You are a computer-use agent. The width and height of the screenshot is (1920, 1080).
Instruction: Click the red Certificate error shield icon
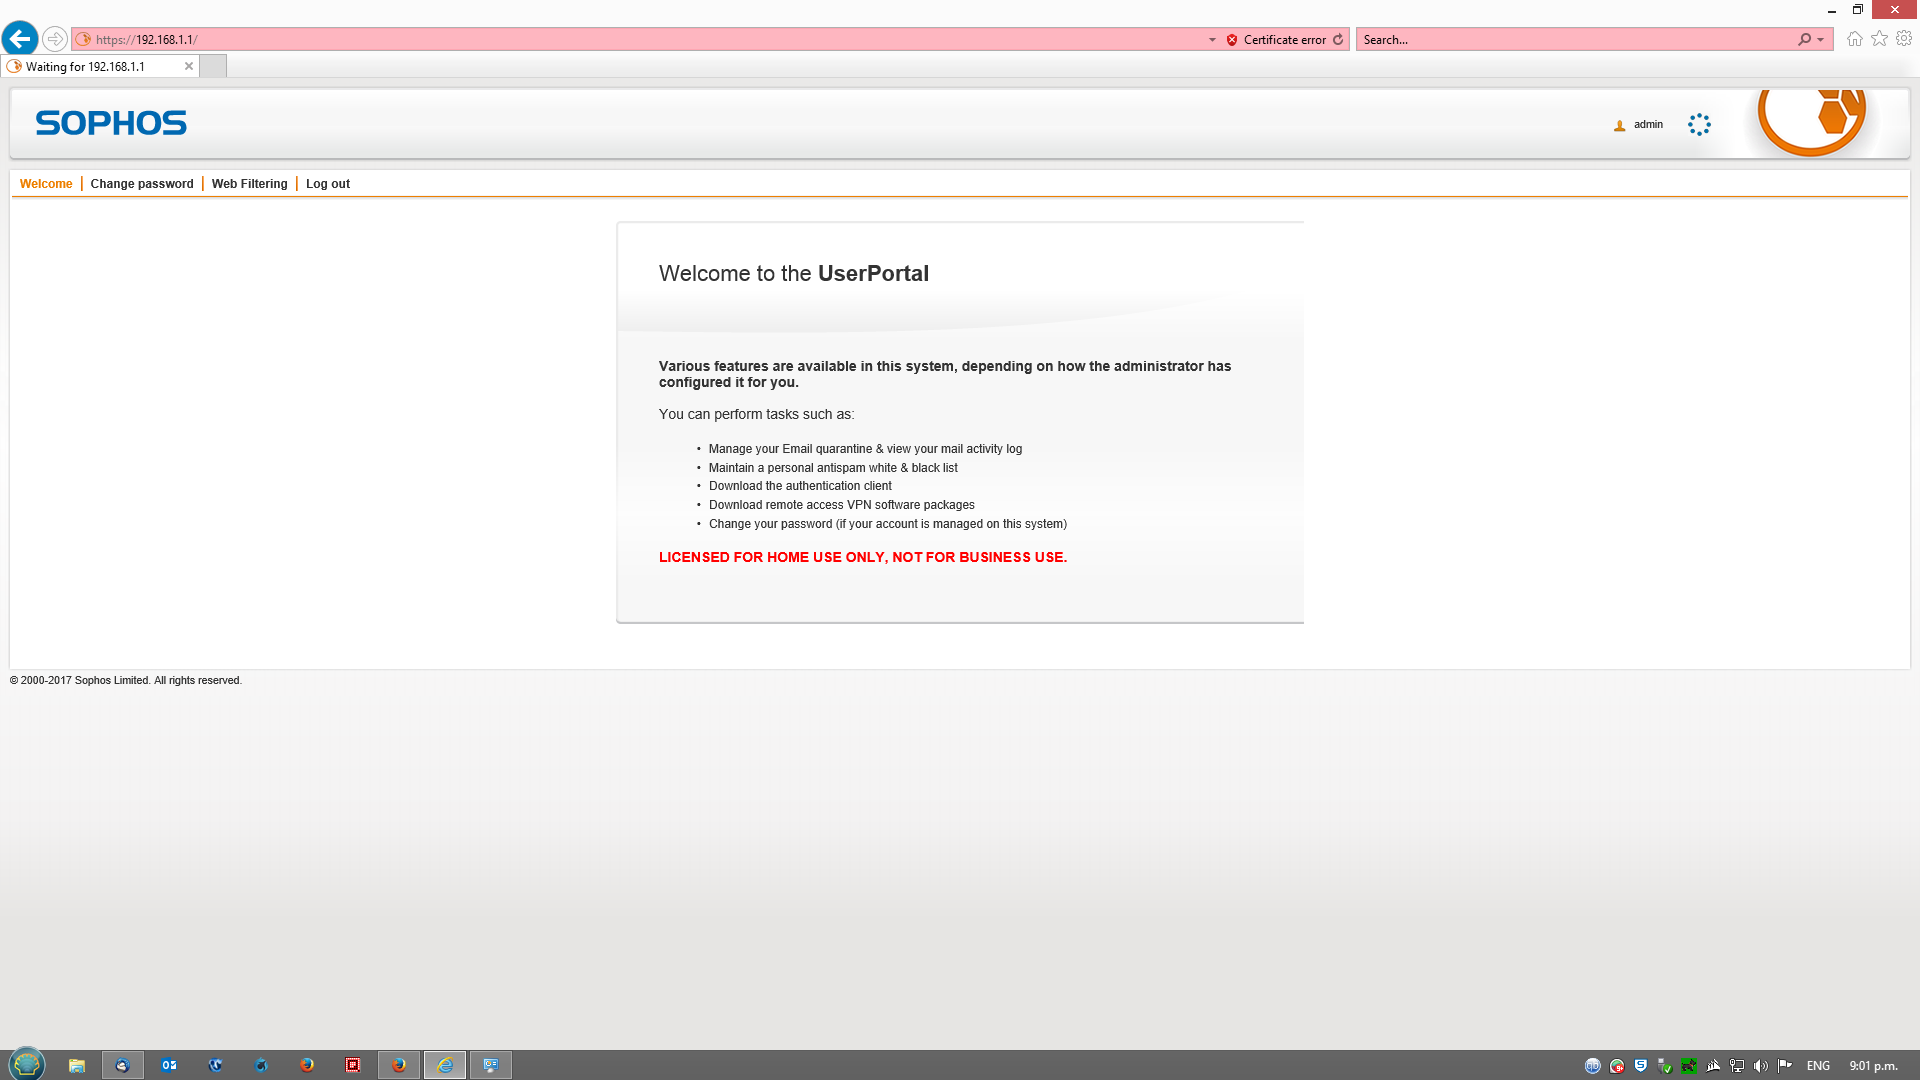point(1232,40)
